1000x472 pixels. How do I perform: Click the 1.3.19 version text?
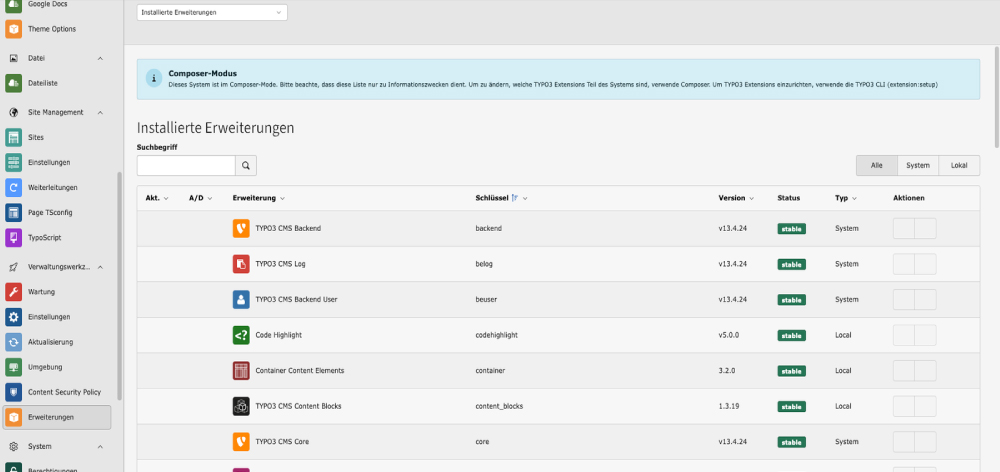point(729,406)
